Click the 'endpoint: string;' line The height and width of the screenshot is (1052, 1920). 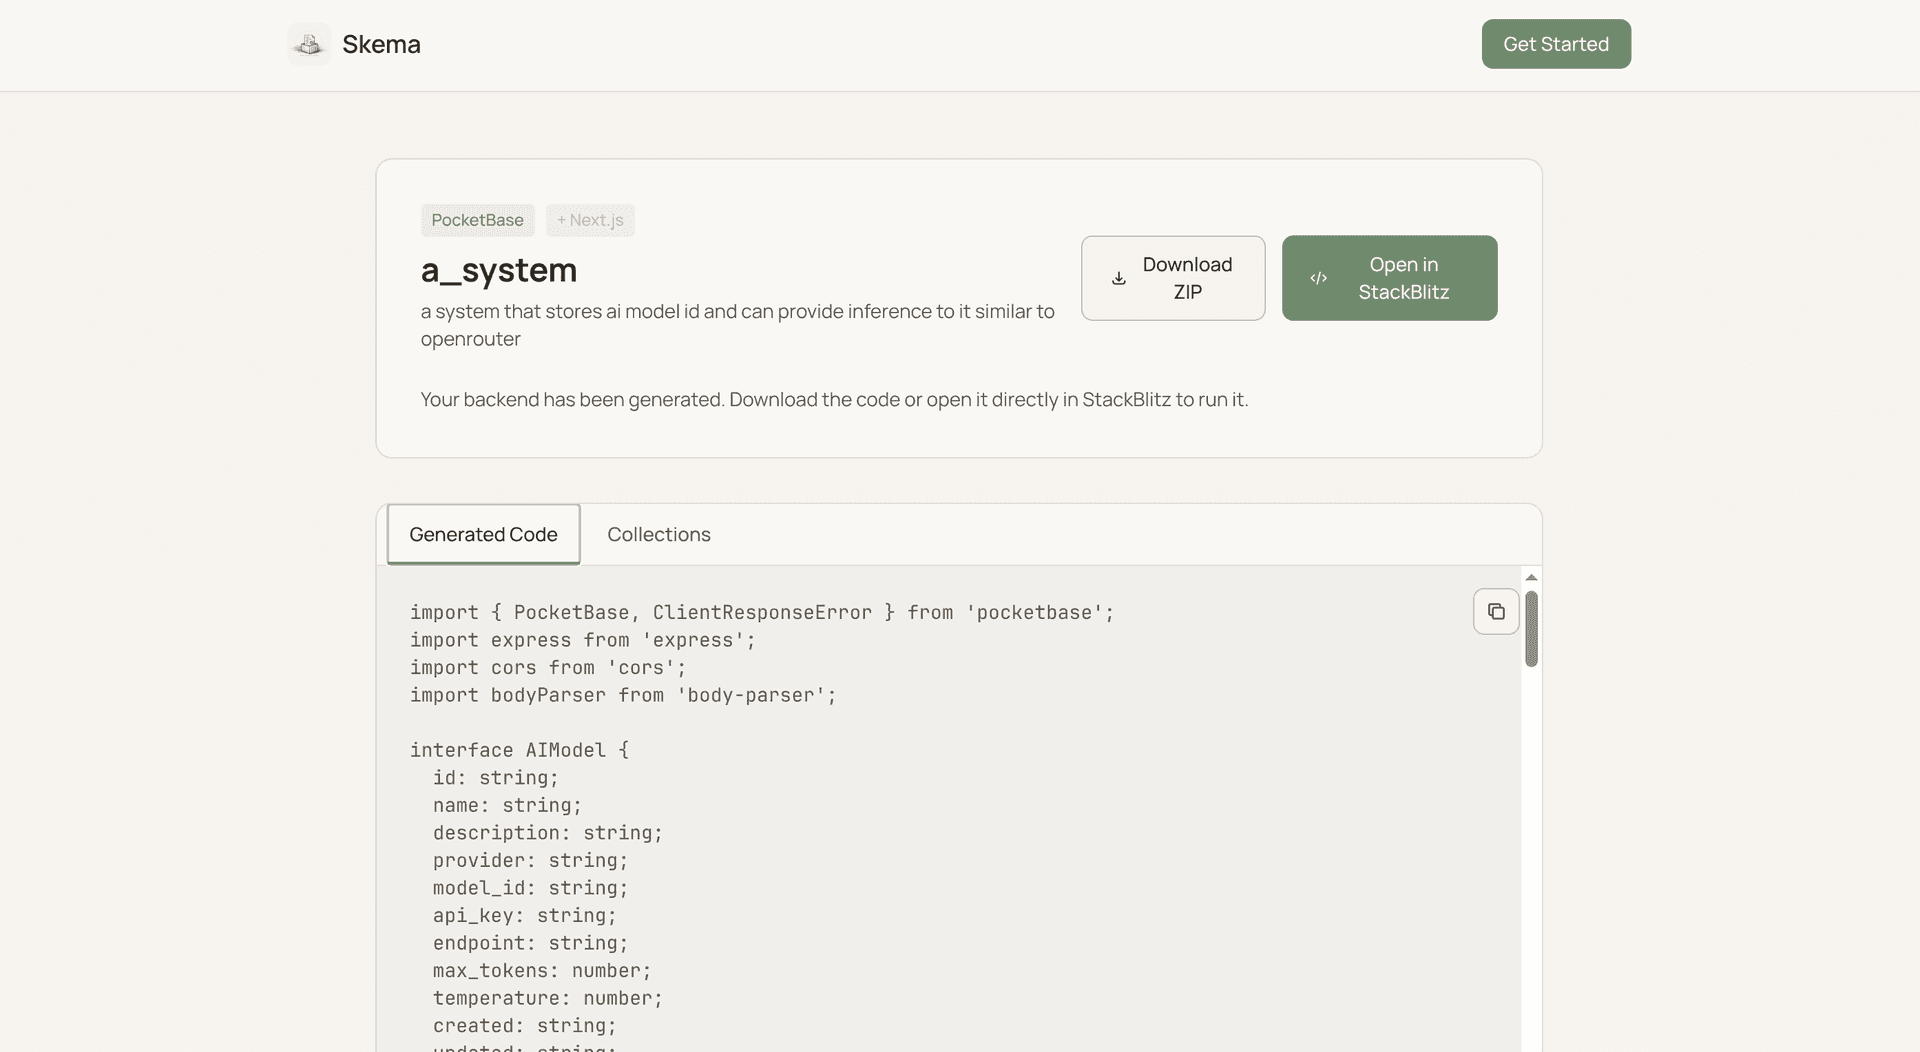point(530,943)
